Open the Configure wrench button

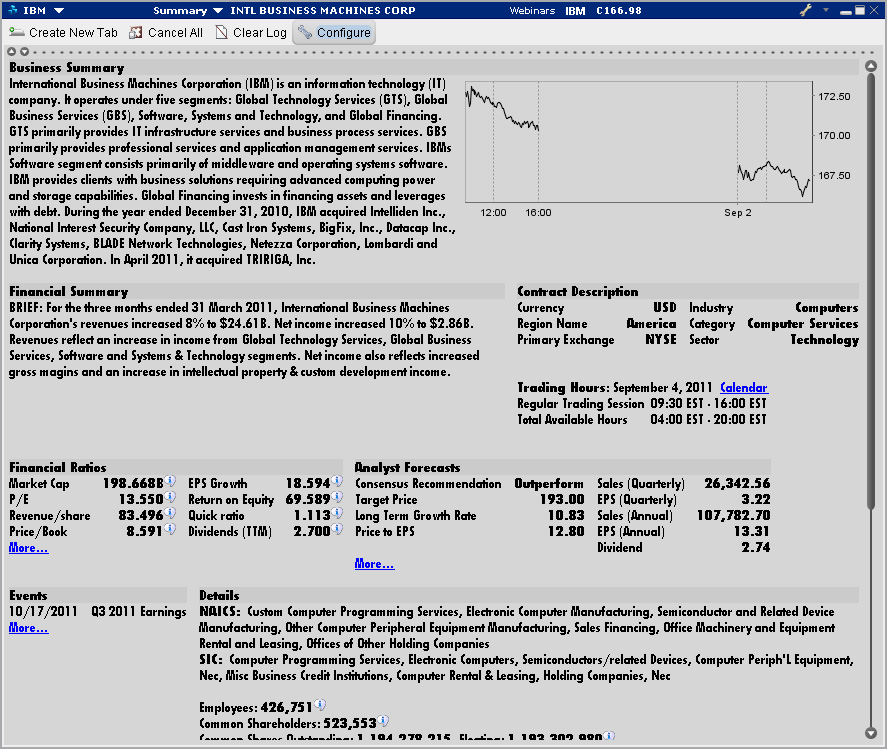334,33
